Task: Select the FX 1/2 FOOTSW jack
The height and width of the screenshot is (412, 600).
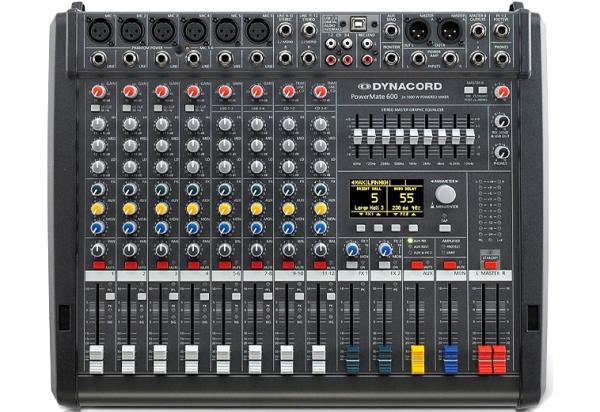Action: (502, 30)
